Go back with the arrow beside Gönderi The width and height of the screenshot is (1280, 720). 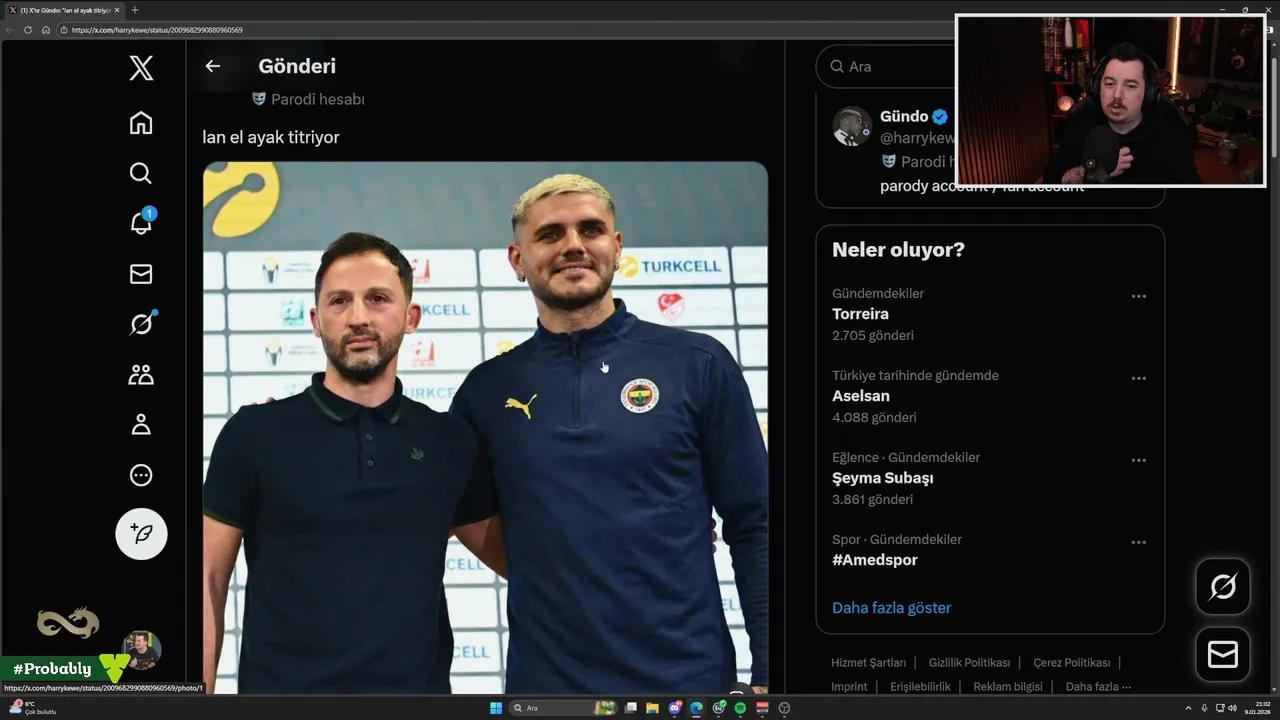pos(212,66)
